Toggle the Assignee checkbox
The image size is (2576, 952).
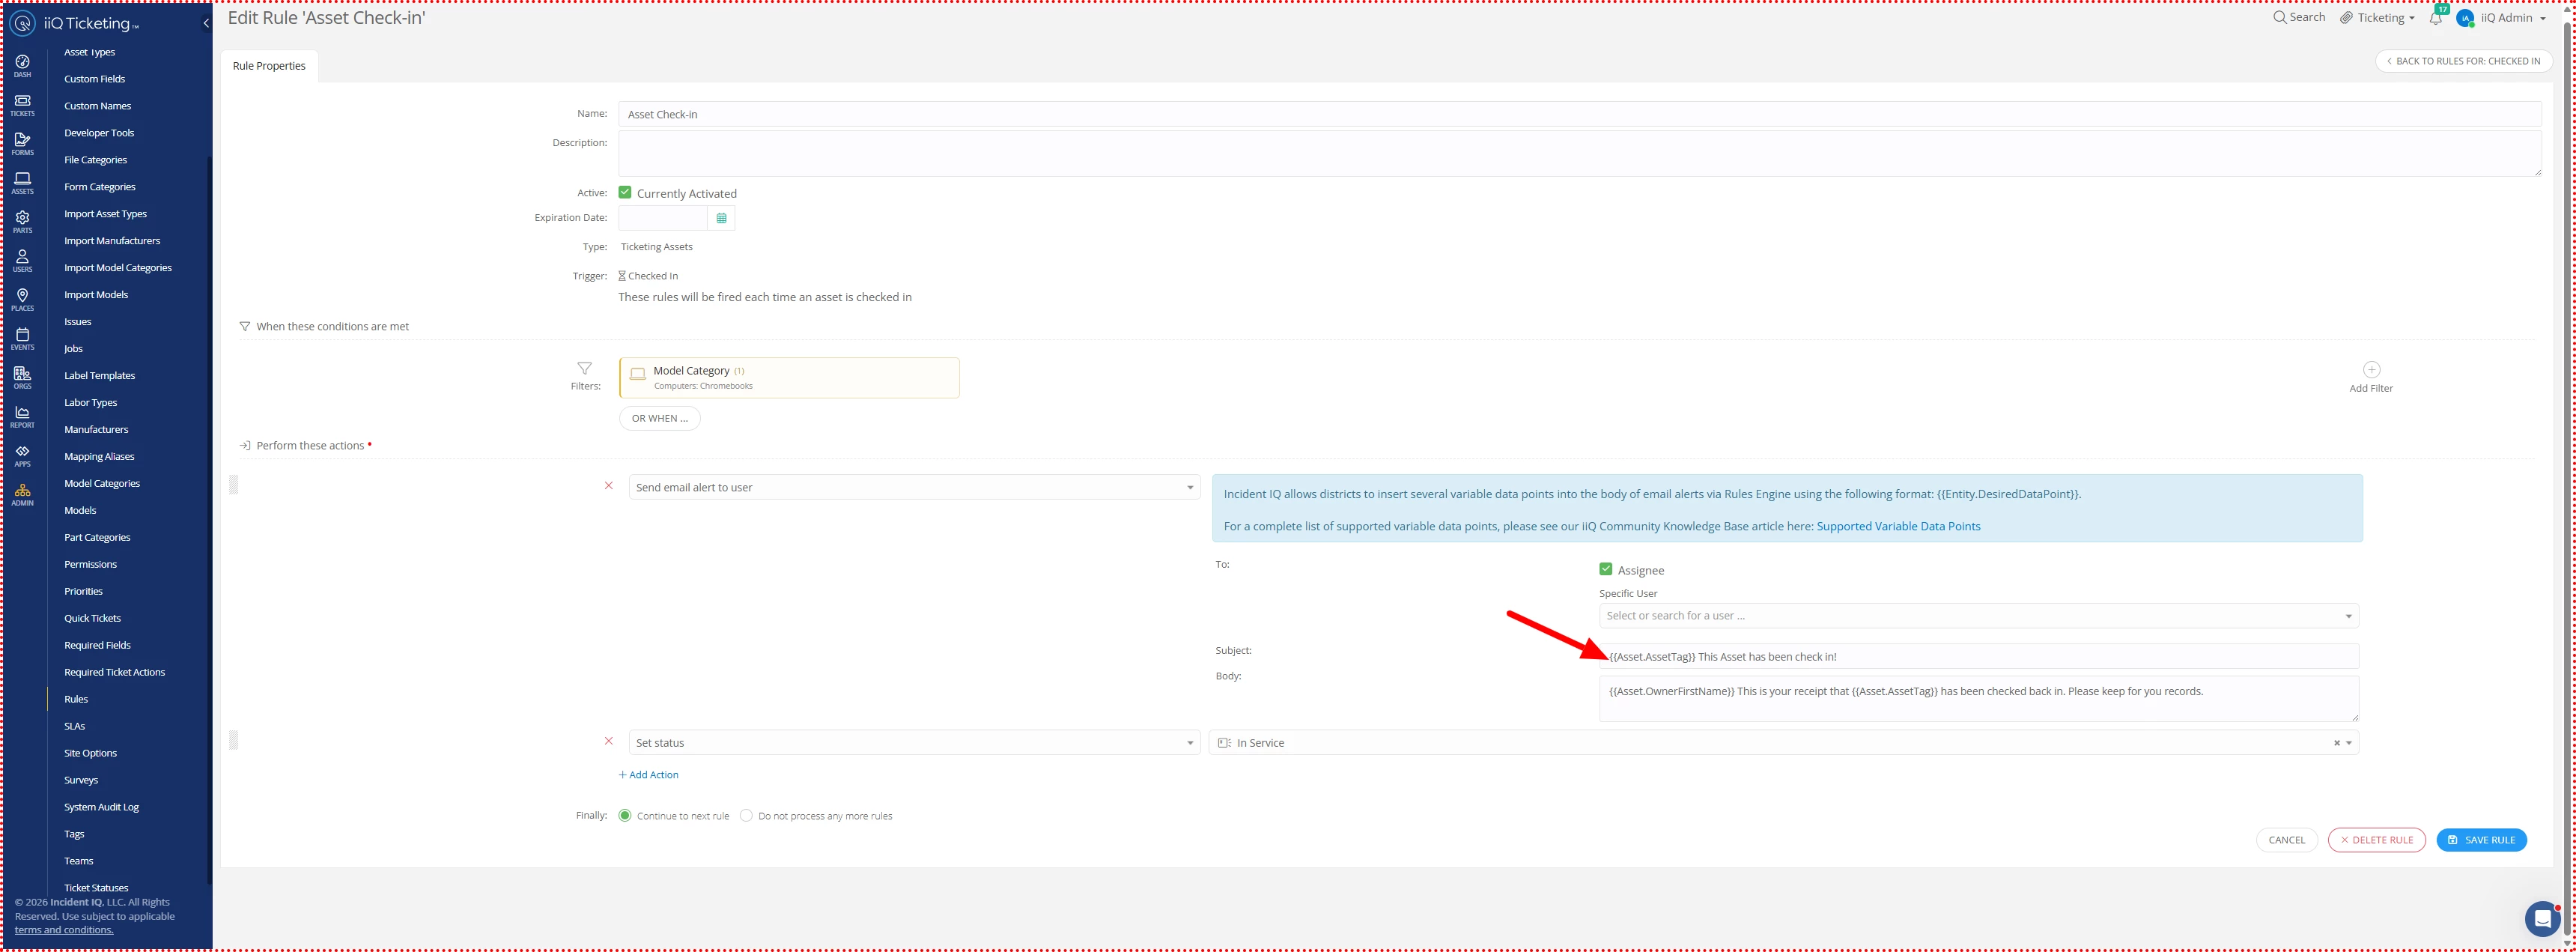1605,570
